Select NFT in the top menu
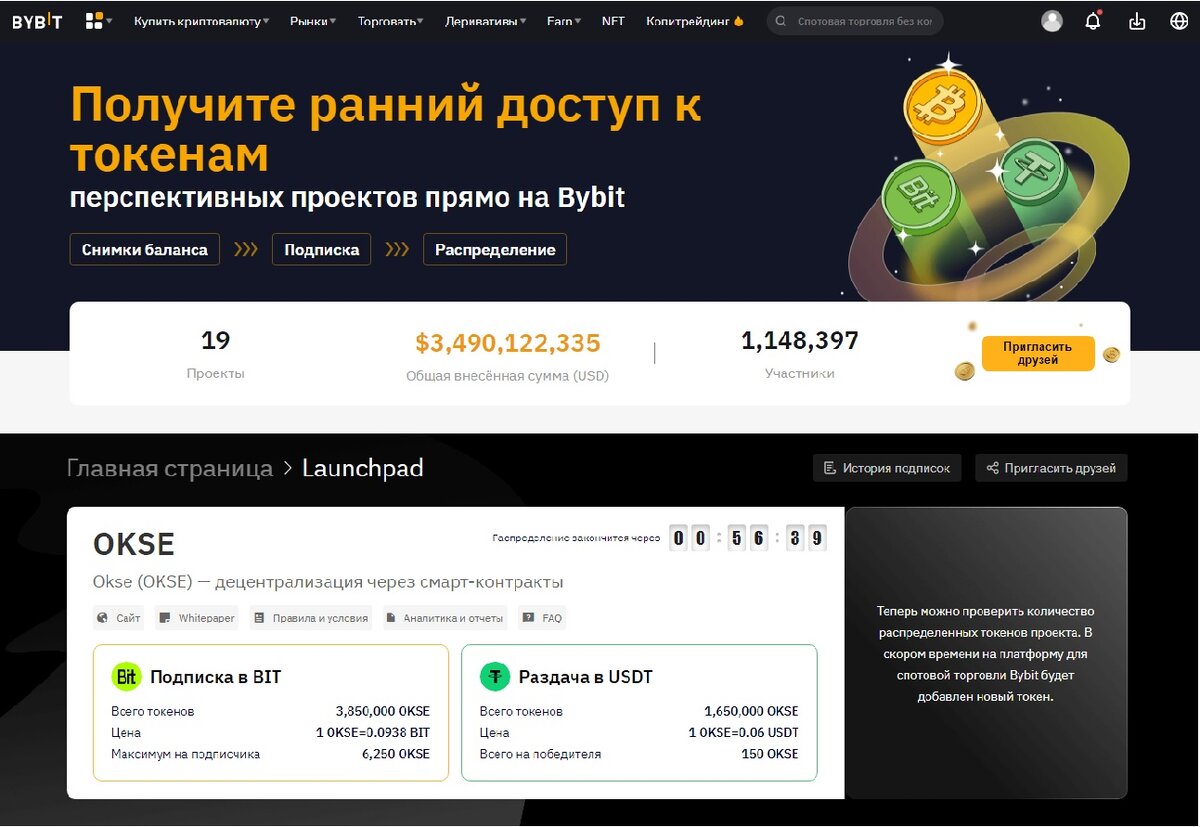 click(x=613, y=20)
